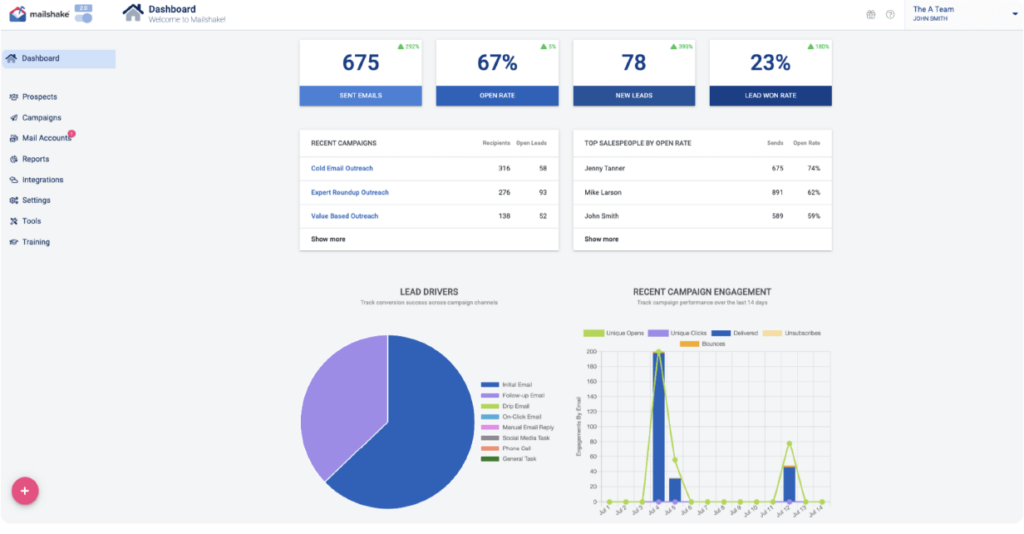The image size is (1024, 534).
Task: Click the Open Rate stat card label
Action: tap(497, 95)
